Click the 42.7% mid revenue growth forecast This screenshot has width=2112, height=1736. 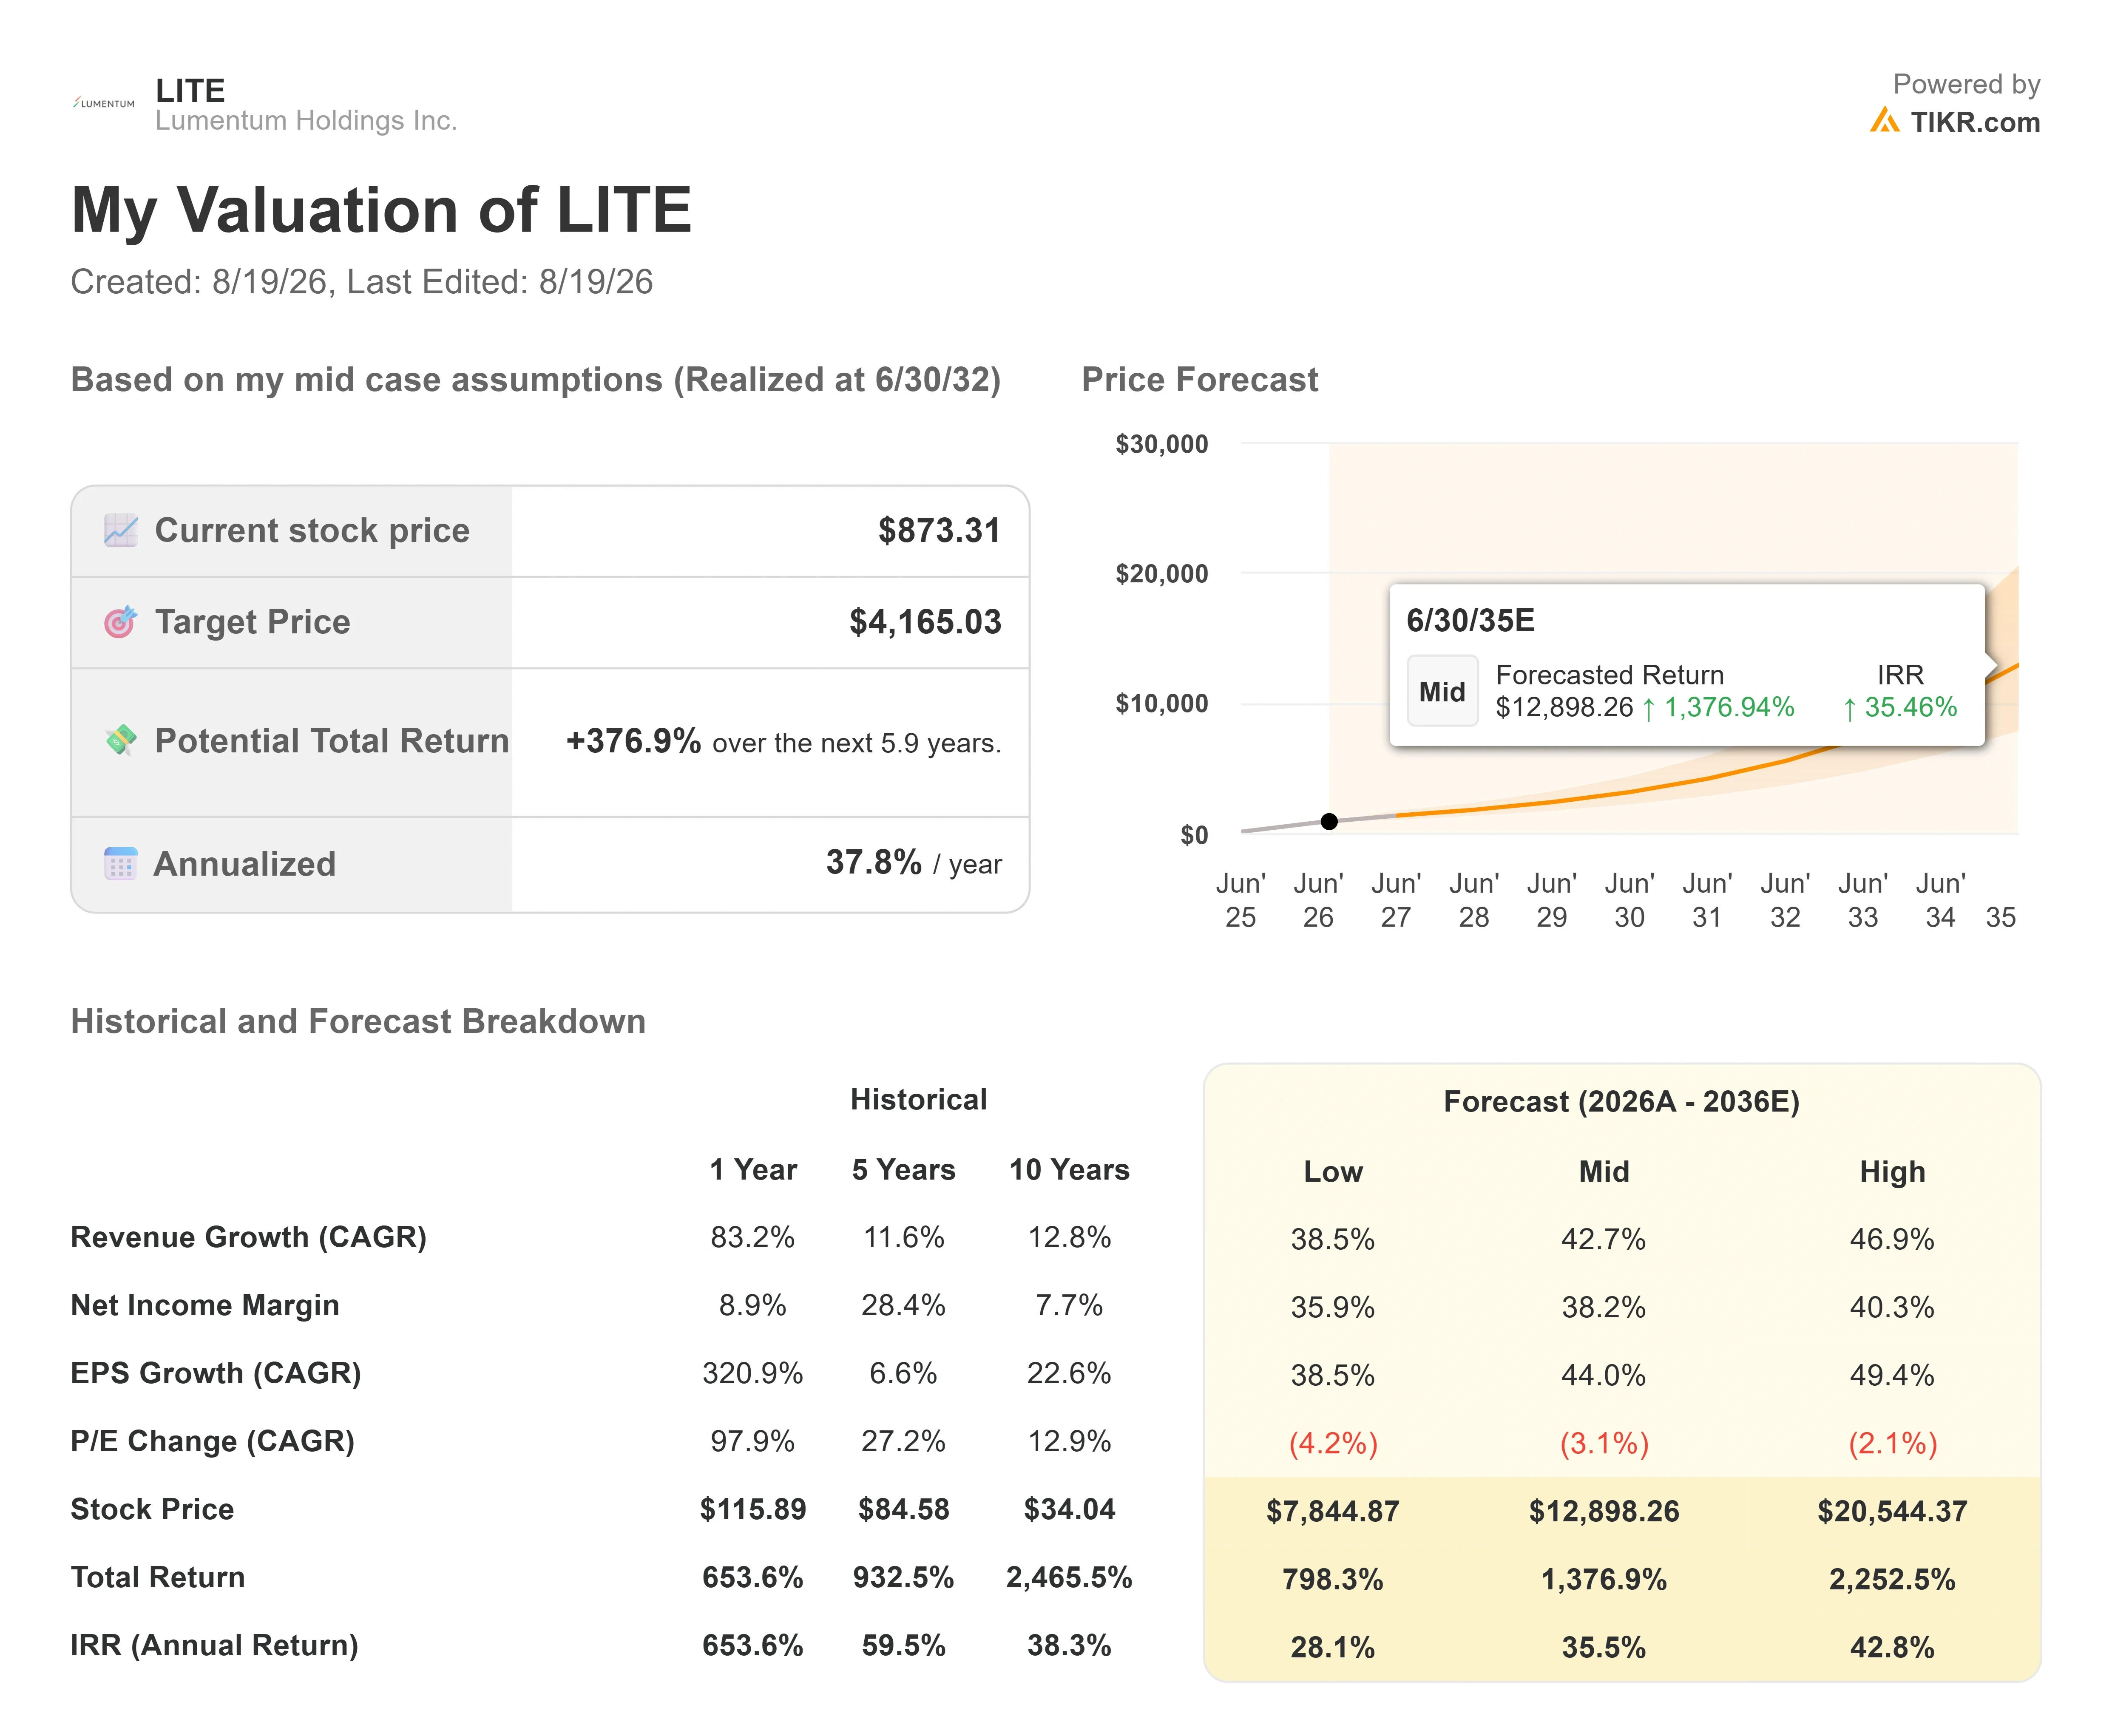[1604, 1240]
